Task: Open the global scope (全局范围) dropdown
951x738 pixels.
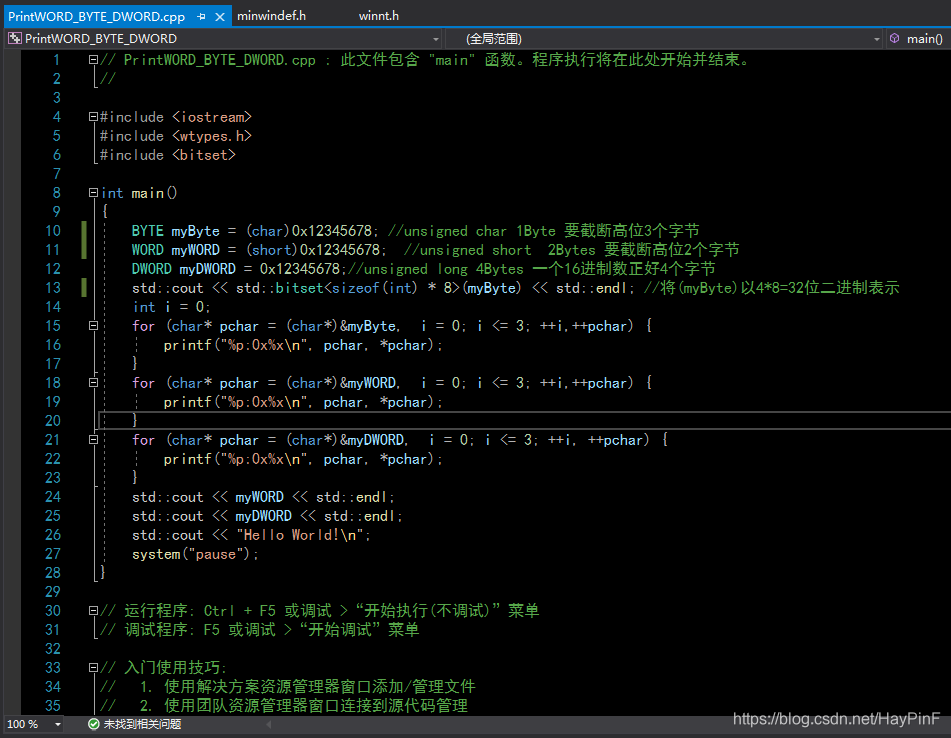Action: (x=876, y=39)
